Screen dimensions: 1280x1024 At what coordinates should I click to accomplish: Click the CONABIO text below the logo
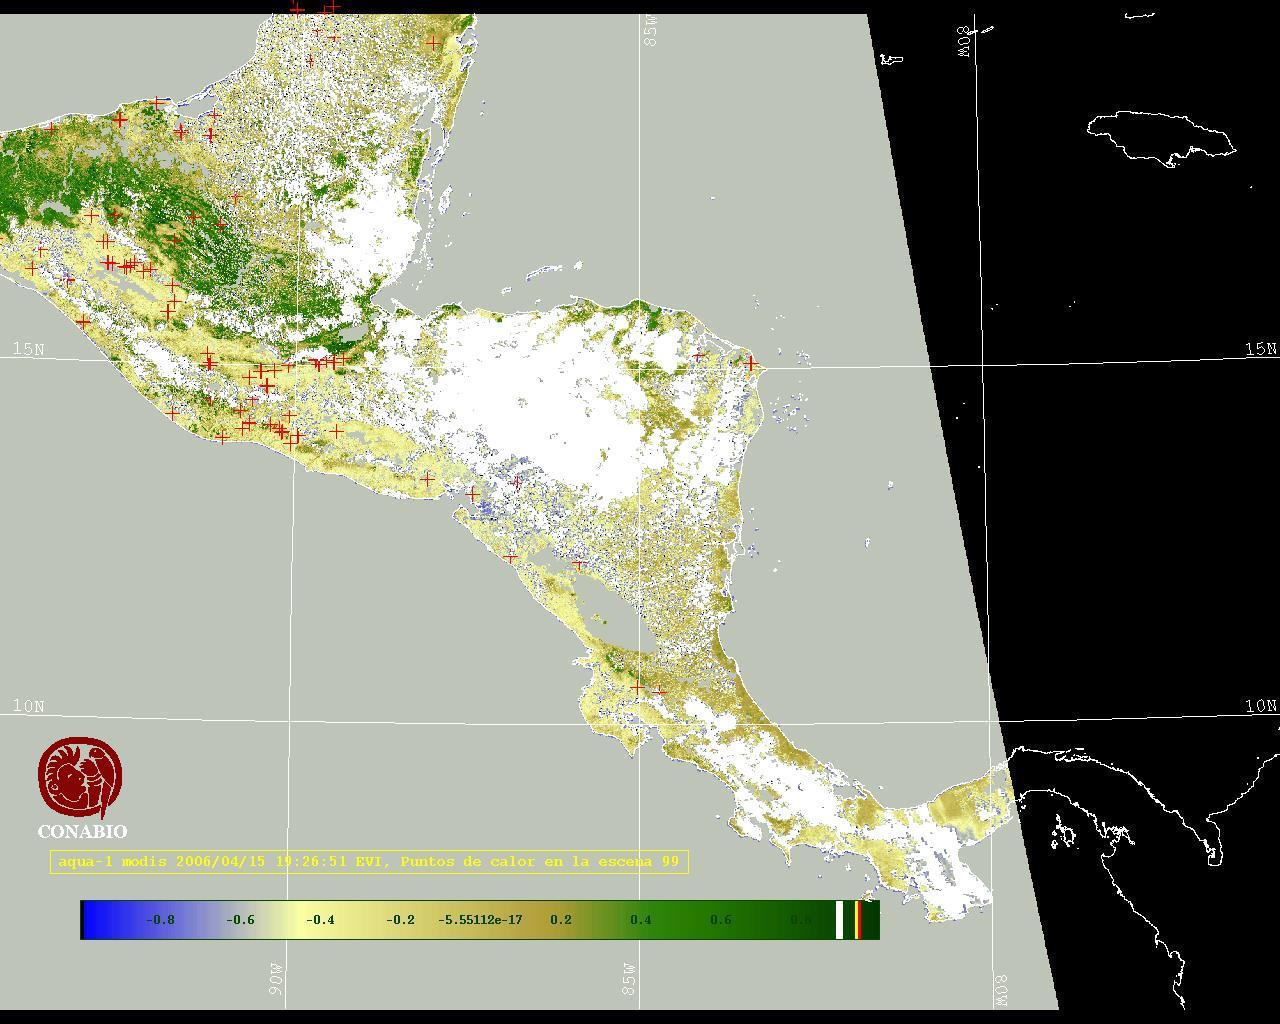pos(82,832)
